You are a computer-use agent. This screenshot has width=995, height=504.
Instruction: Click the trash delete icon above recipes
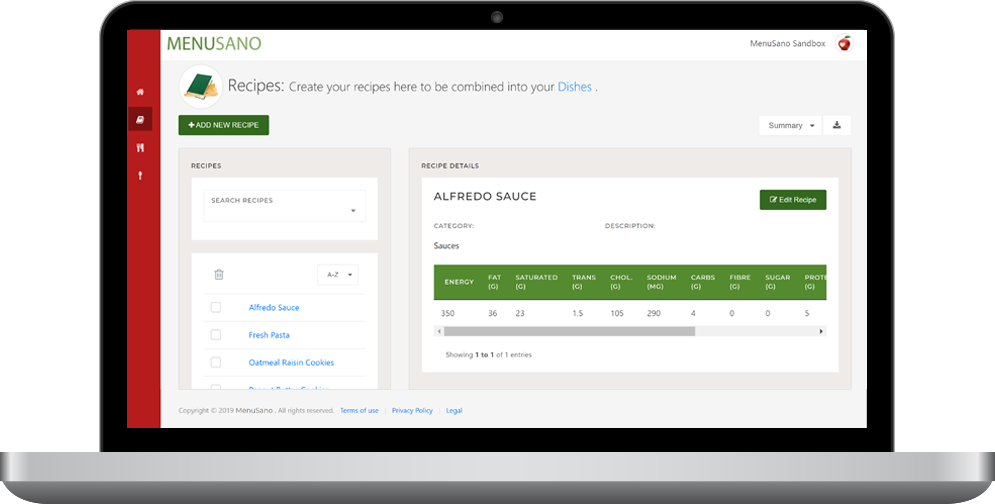click(219, 274)
